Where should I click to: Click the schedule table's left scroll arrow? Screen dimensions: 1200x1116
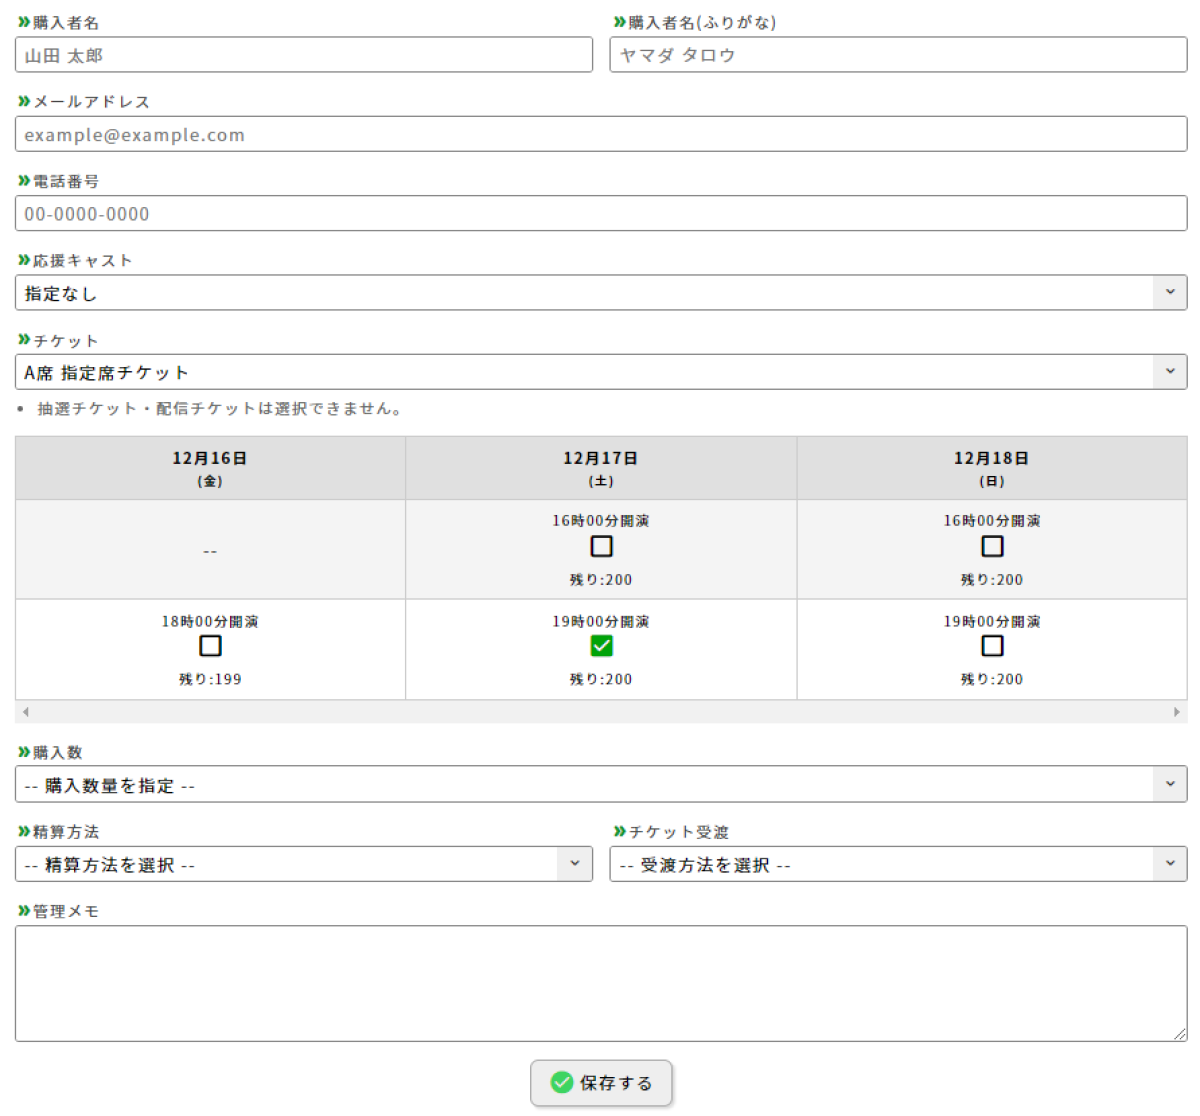pos(26,712)
